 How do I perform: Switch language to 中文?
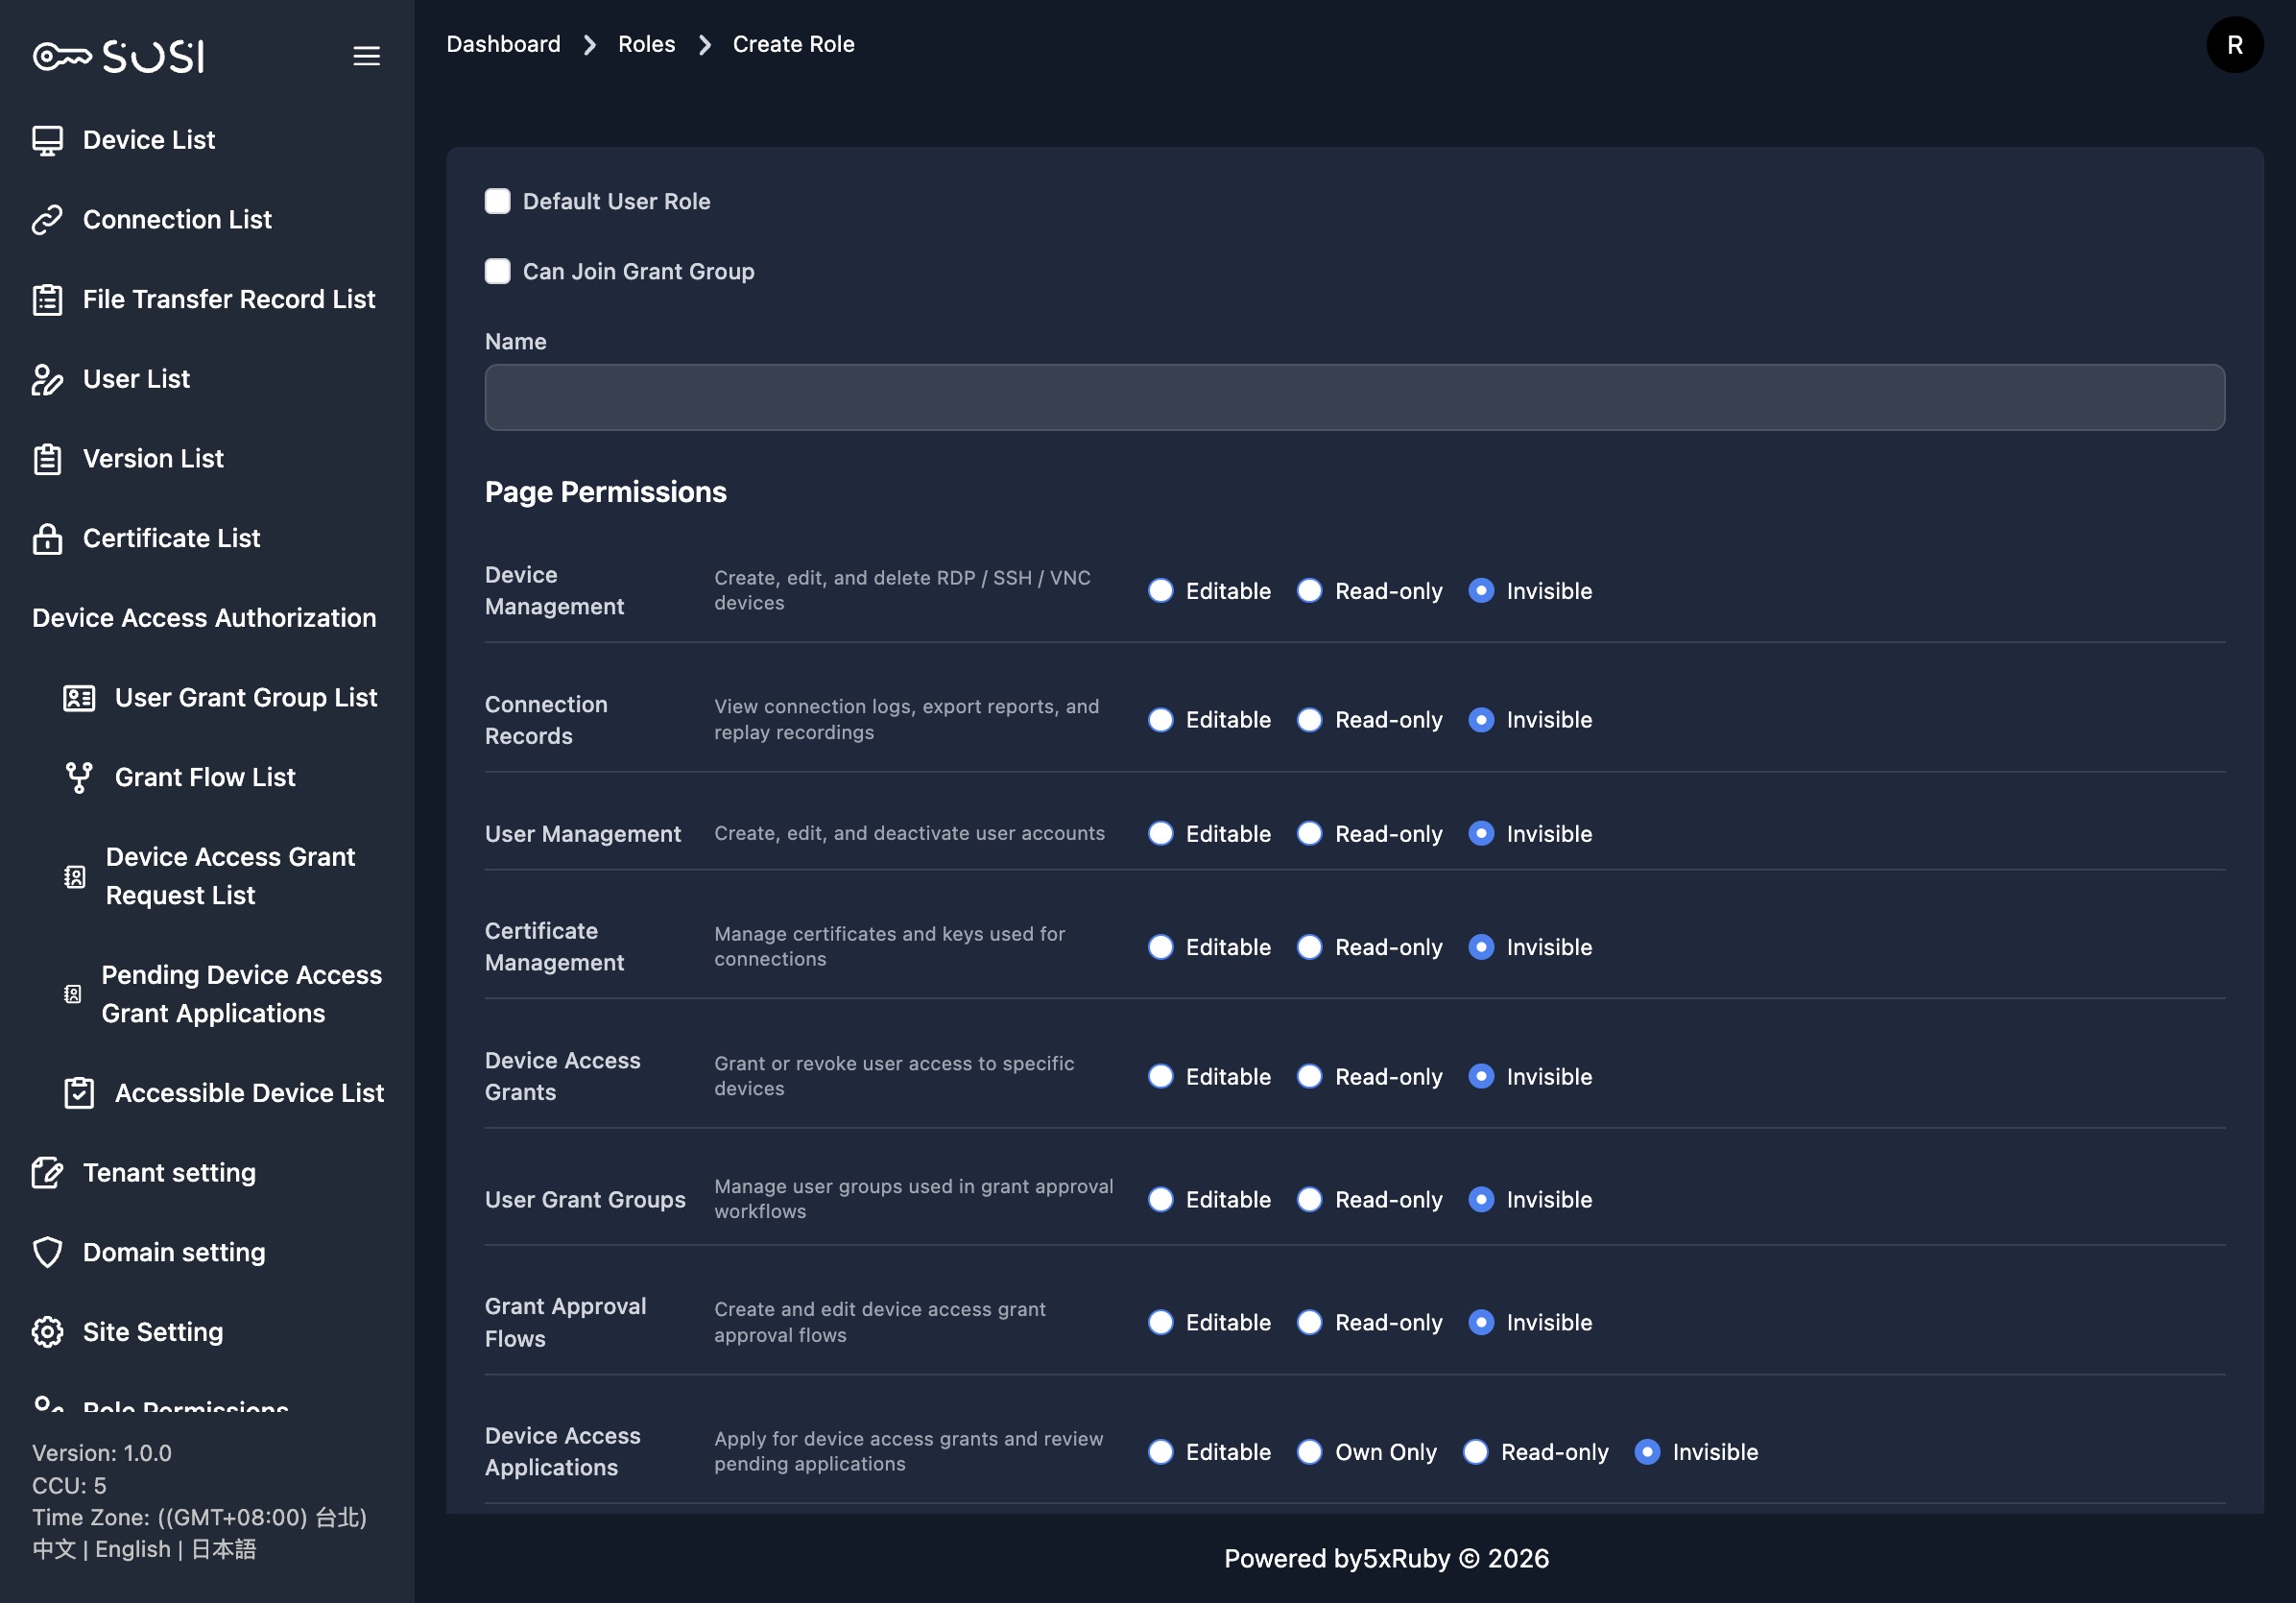pyautogui.click(x=54, y=1549)
